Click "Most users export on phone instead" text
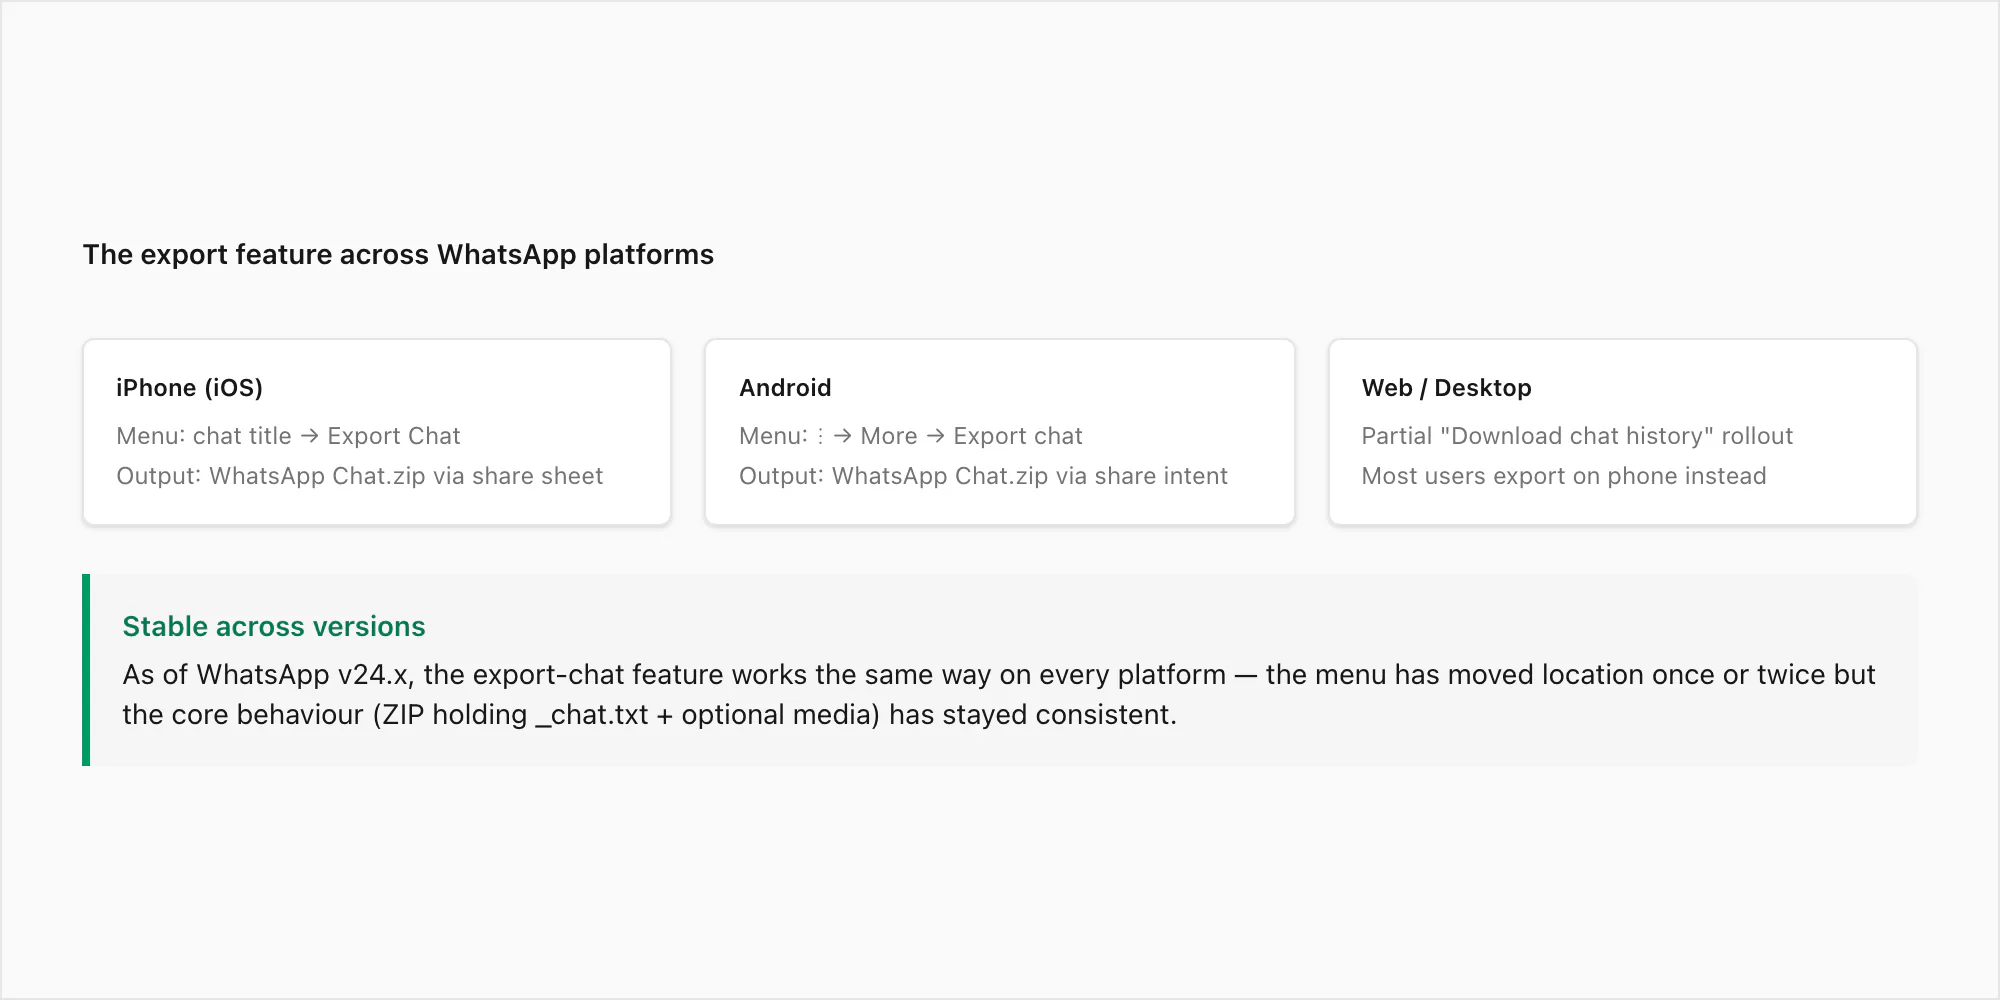Image resolution: width=2000 pixels, height=1000 pixels. tap(1564, 476)
